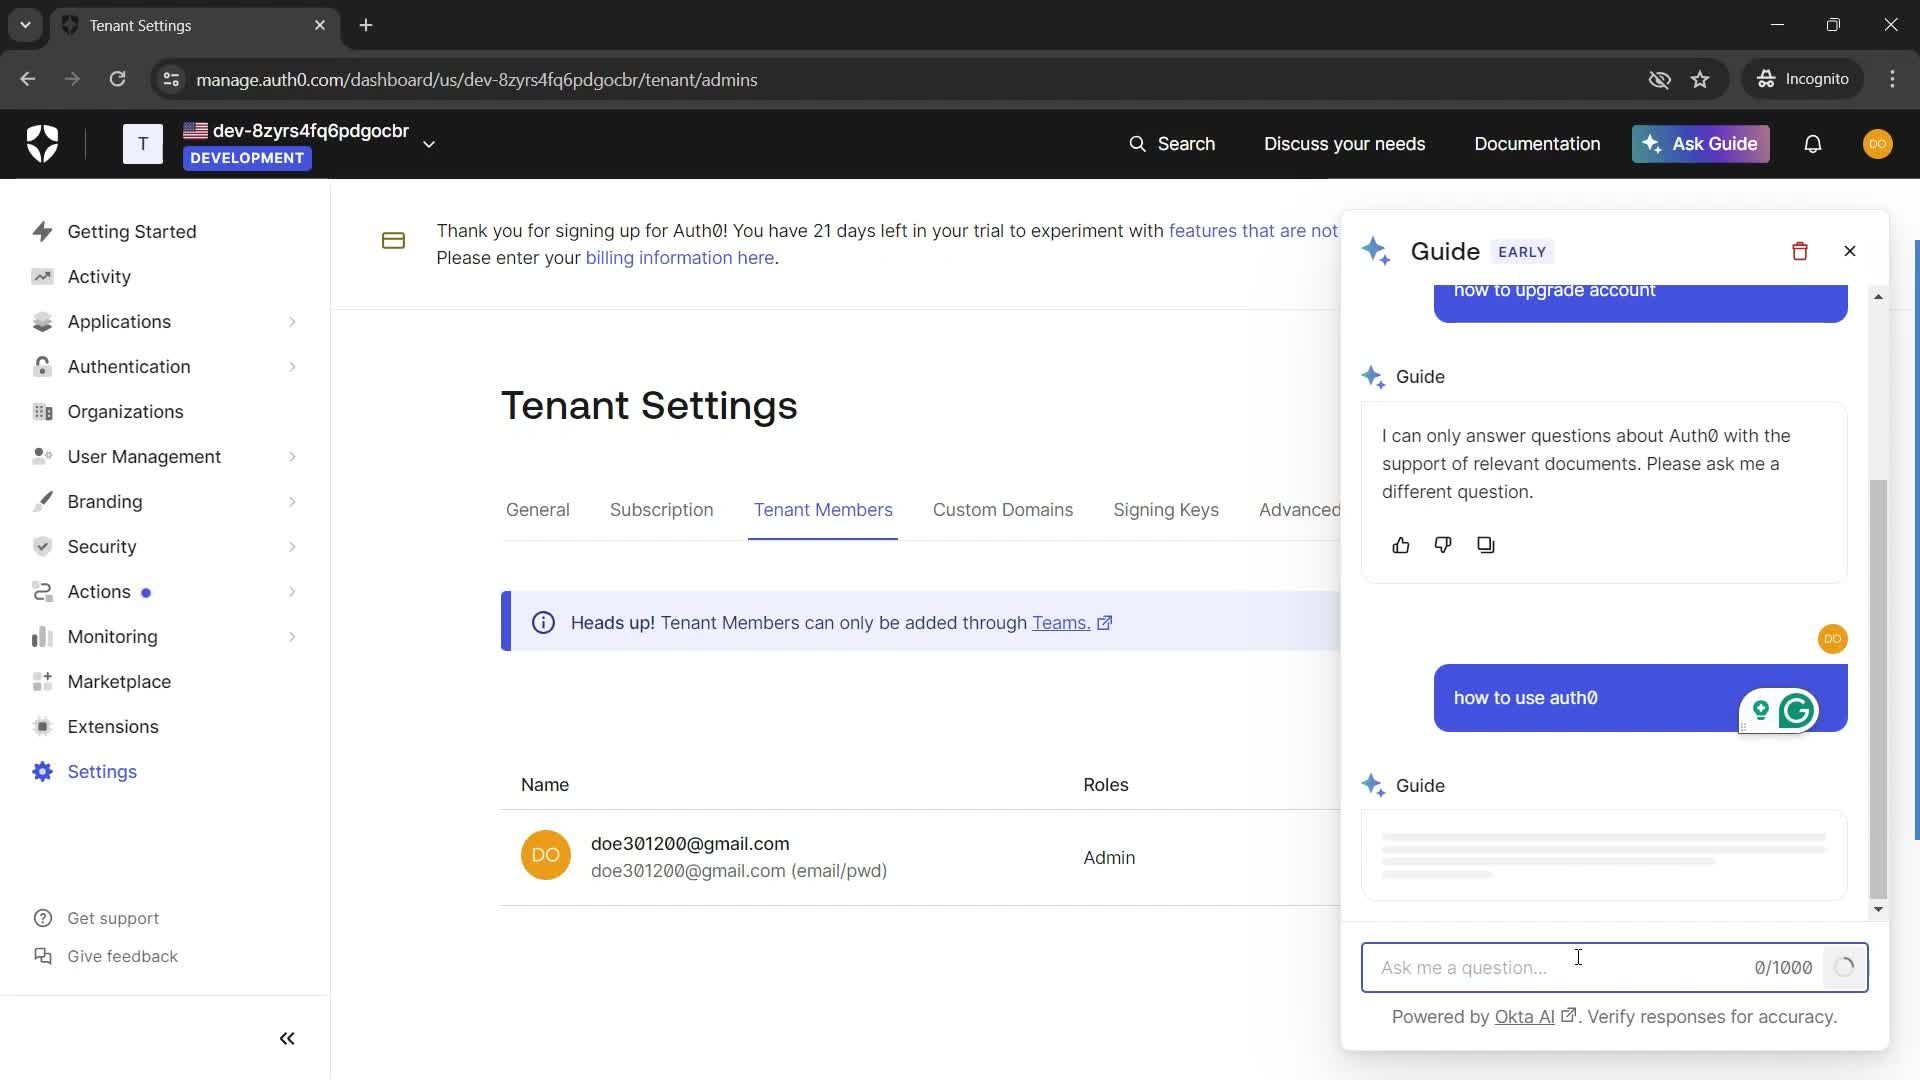Give thumbs up to Guide response
1920x1080 pixels.
[1400, 545]
